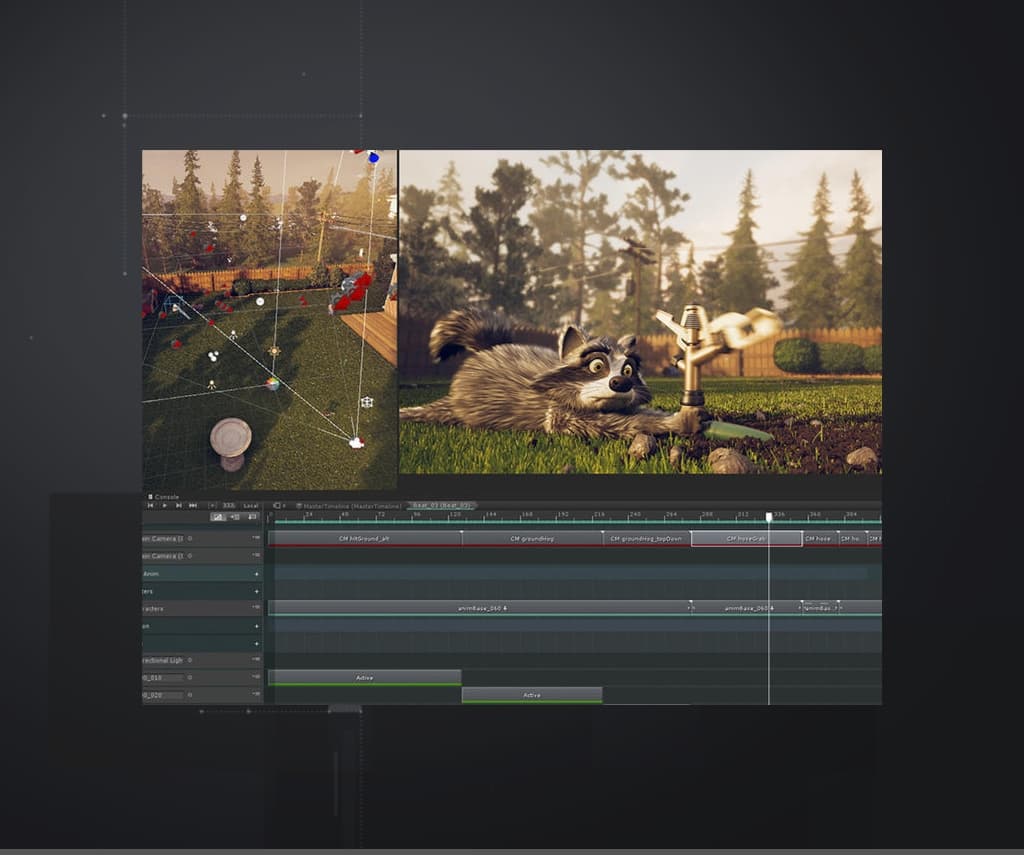Screen dimensions: 1024x855
Task: Skip to the end of the timeline
Action: tap(193, 505)
